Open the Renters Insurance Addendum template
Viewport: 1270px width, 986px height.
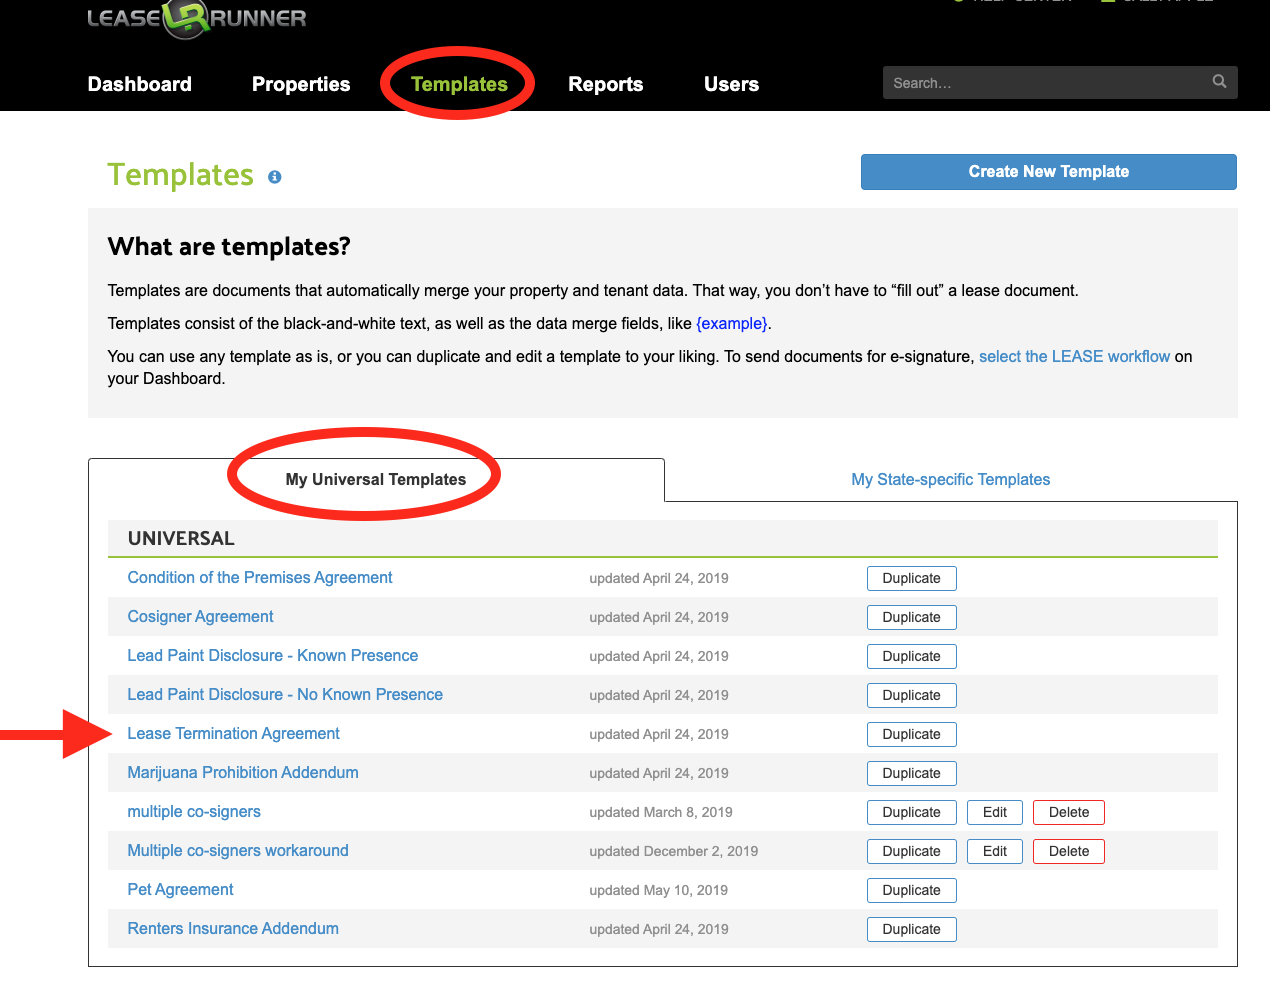[233, 929]
